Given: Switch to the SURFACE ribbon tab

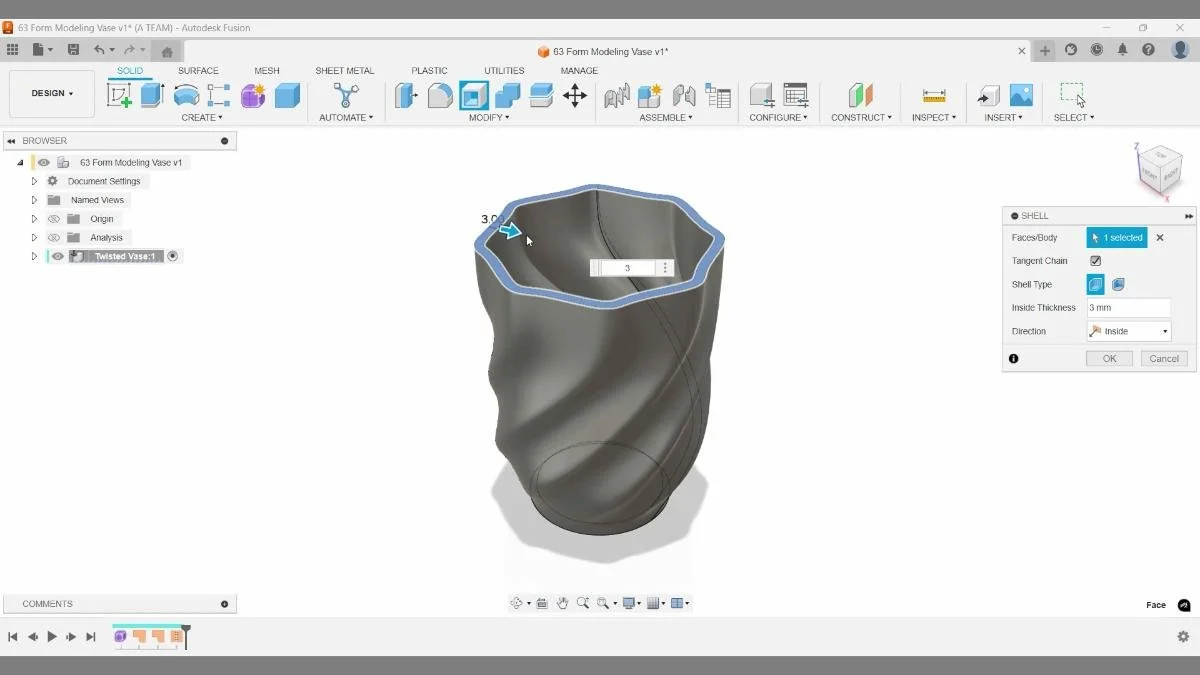Looking at the screenshot, I should (x=197, y=70).
